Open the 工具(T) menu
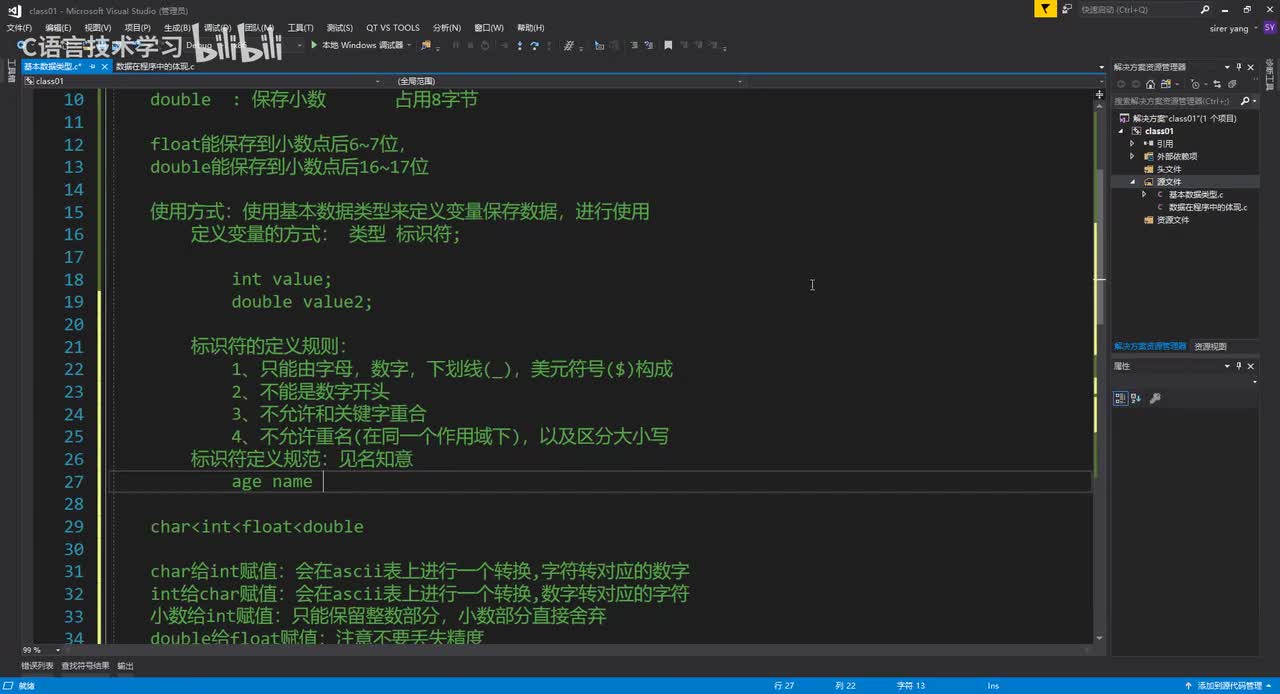 click(x=300, y=28)
